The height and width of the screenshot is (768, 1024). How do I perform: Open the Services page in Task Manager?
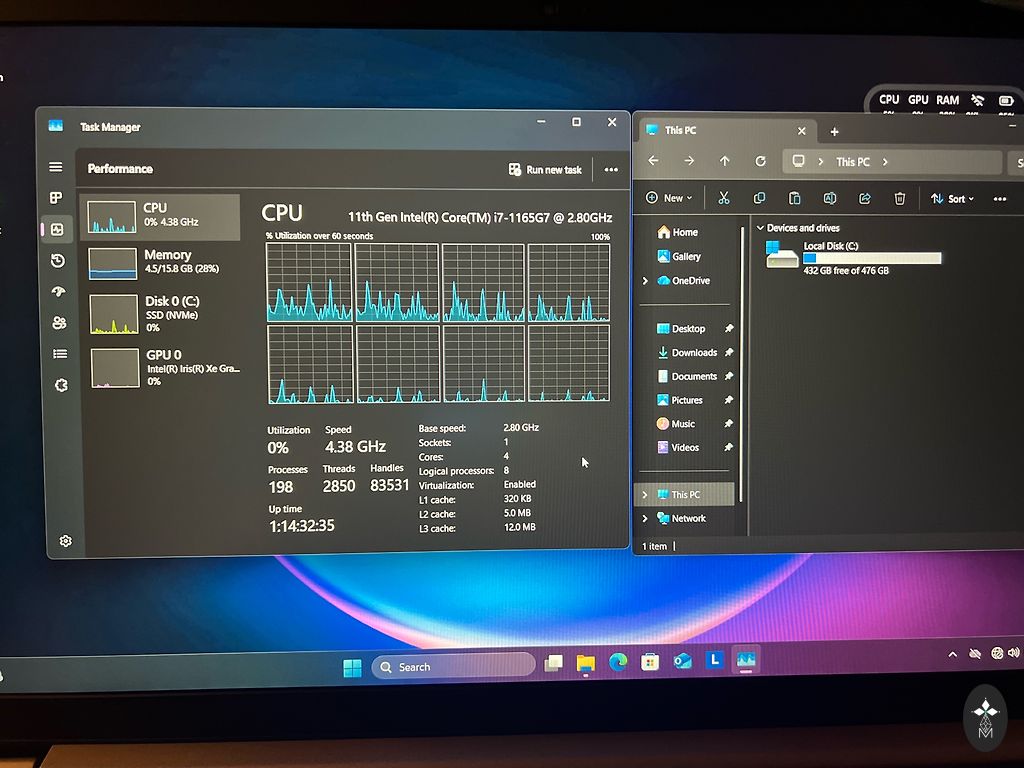pos(60,385)
